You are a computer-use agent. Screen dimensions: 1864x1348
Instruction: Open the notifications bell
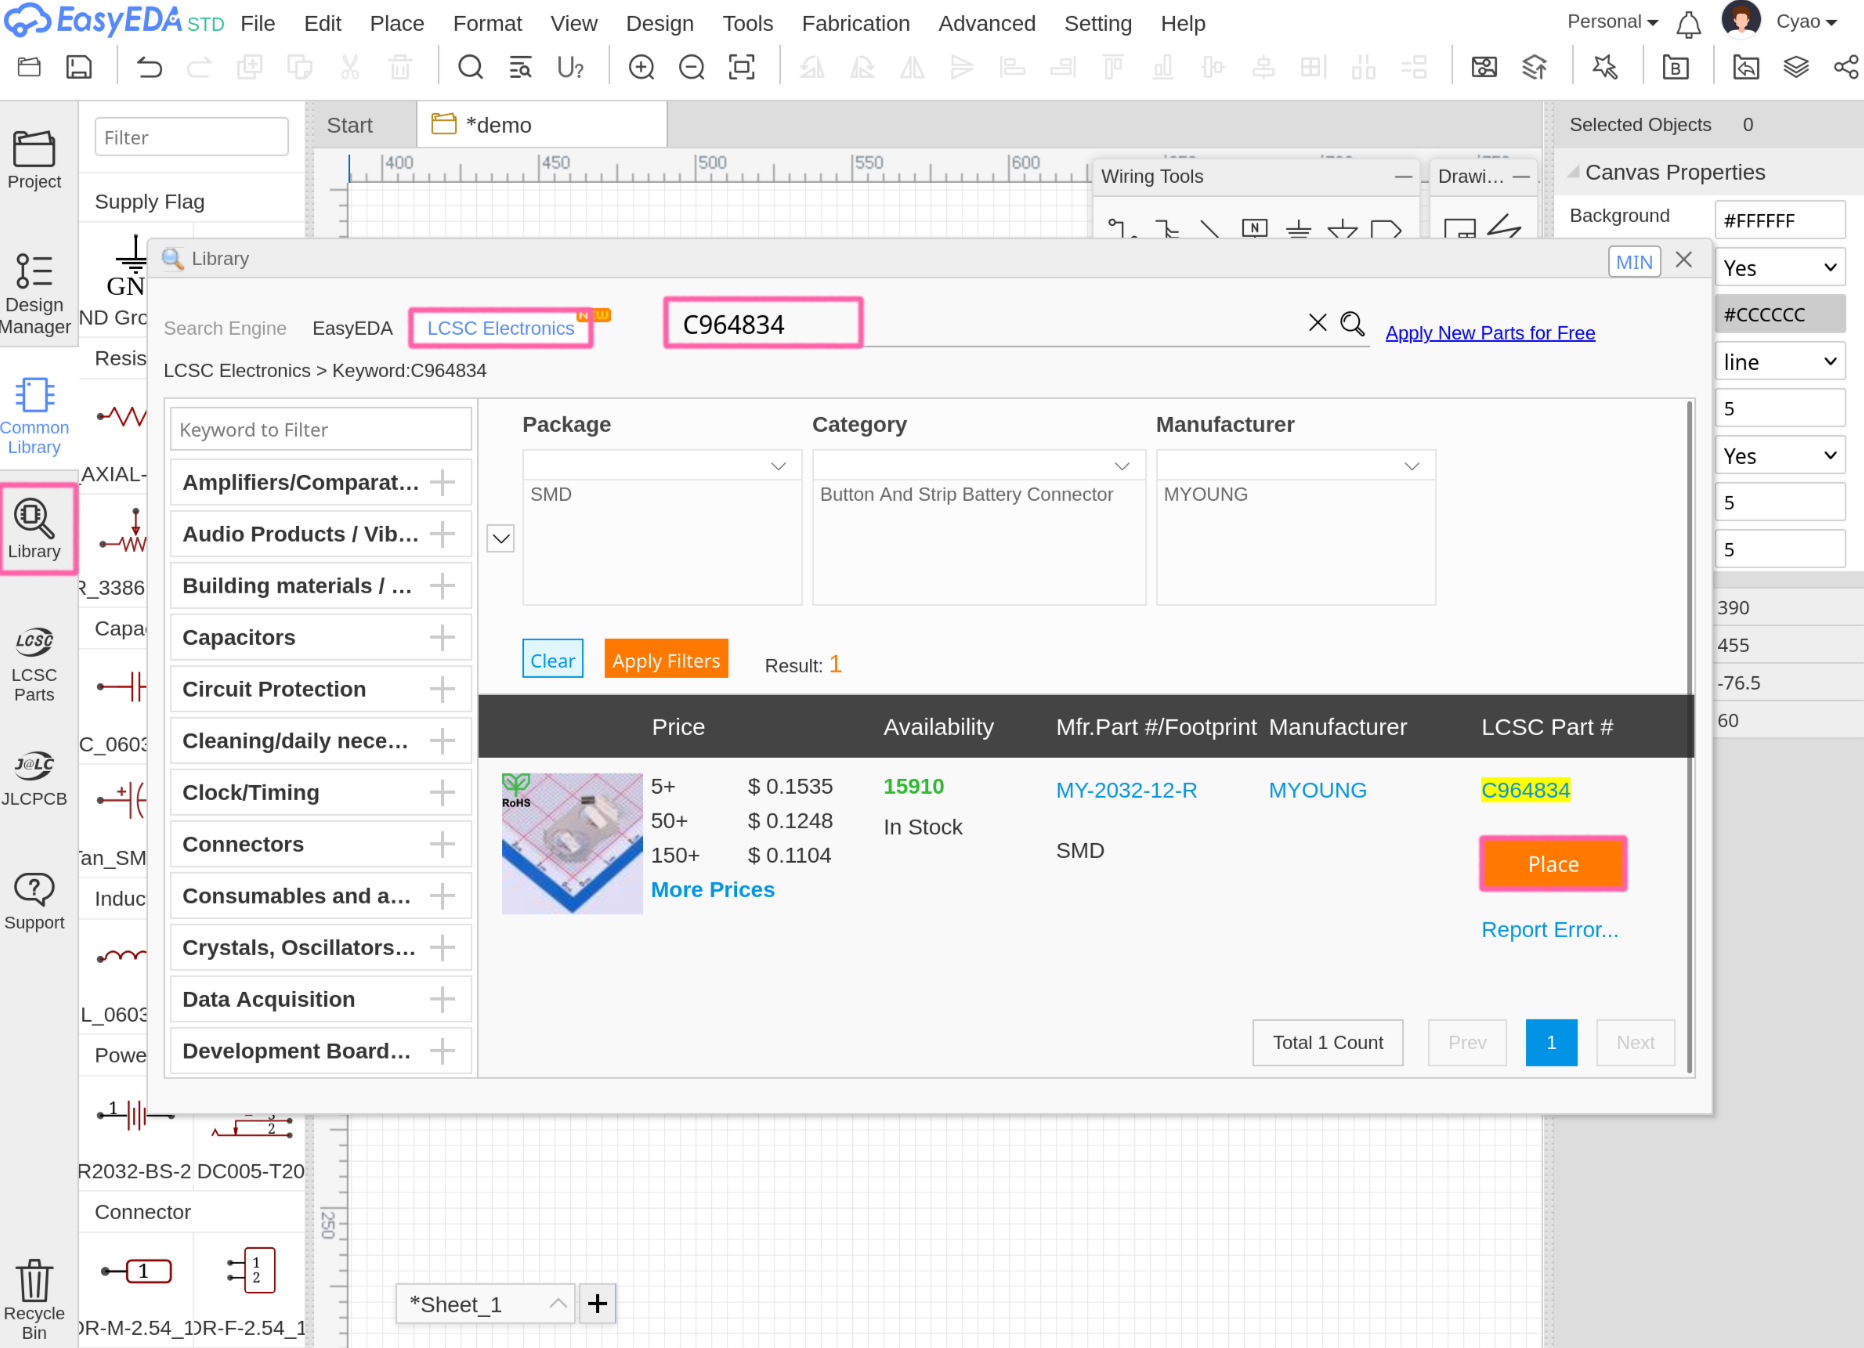(1688, 23)
